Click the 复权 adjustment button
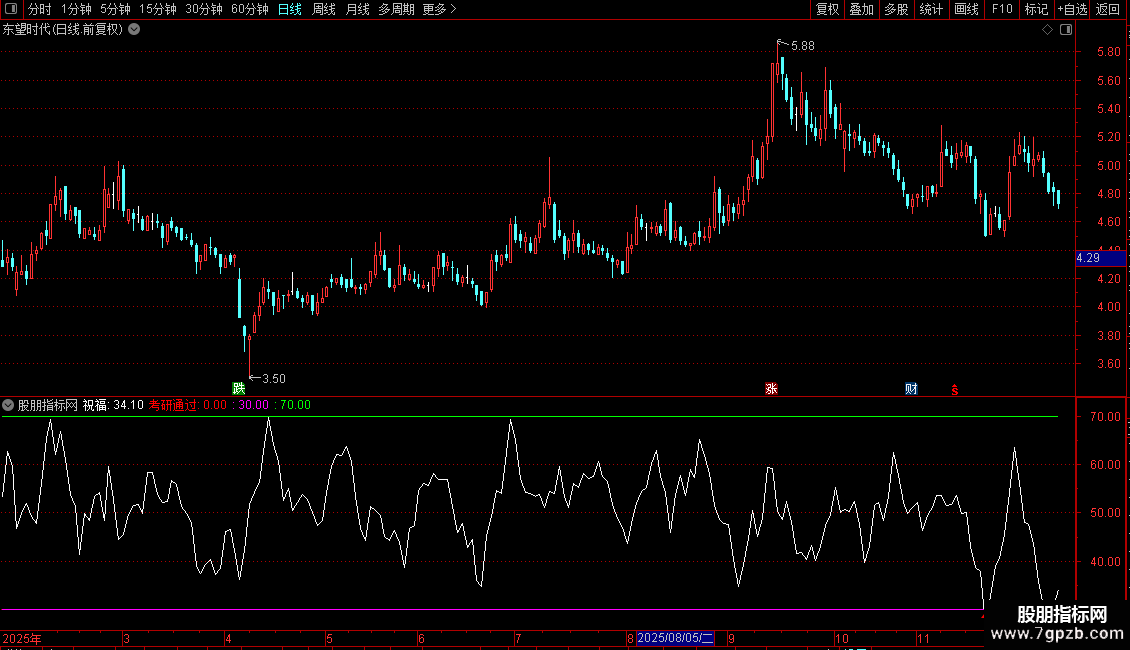1130x650 pixels. (827, 9)
